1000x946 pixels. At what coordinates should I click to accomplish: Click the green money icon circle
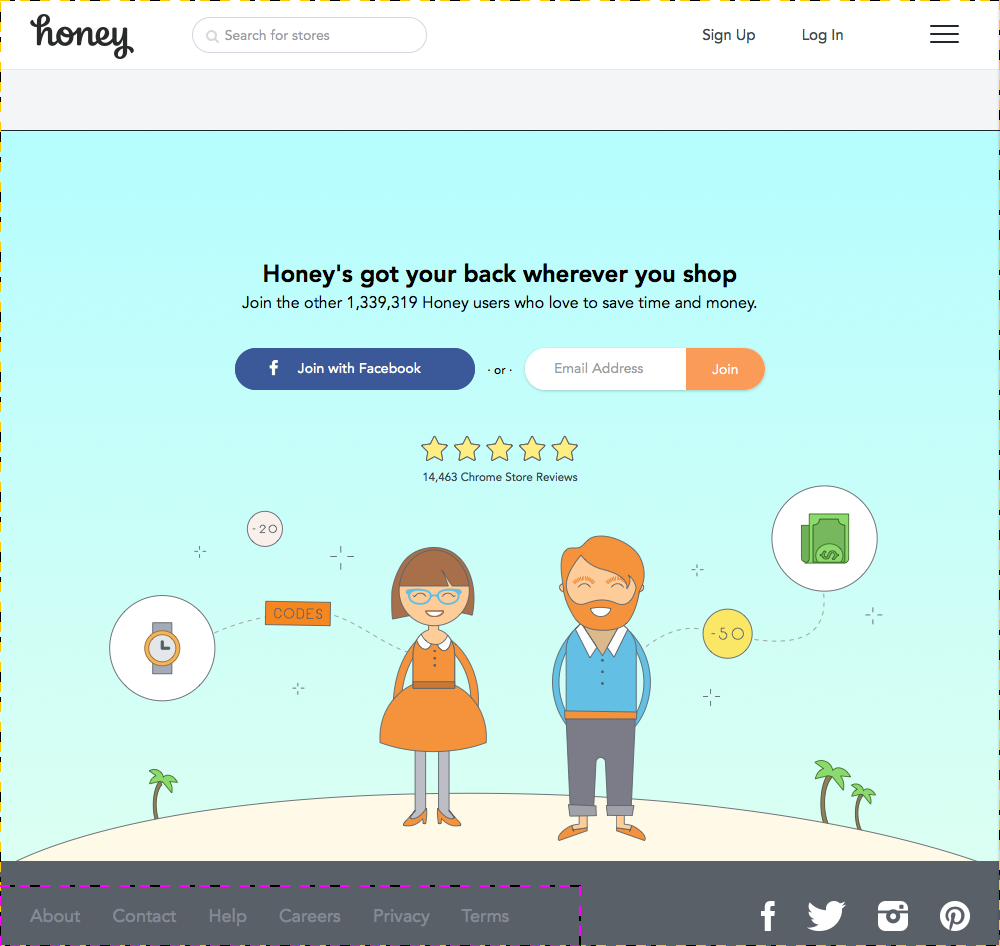pos(825,538)
